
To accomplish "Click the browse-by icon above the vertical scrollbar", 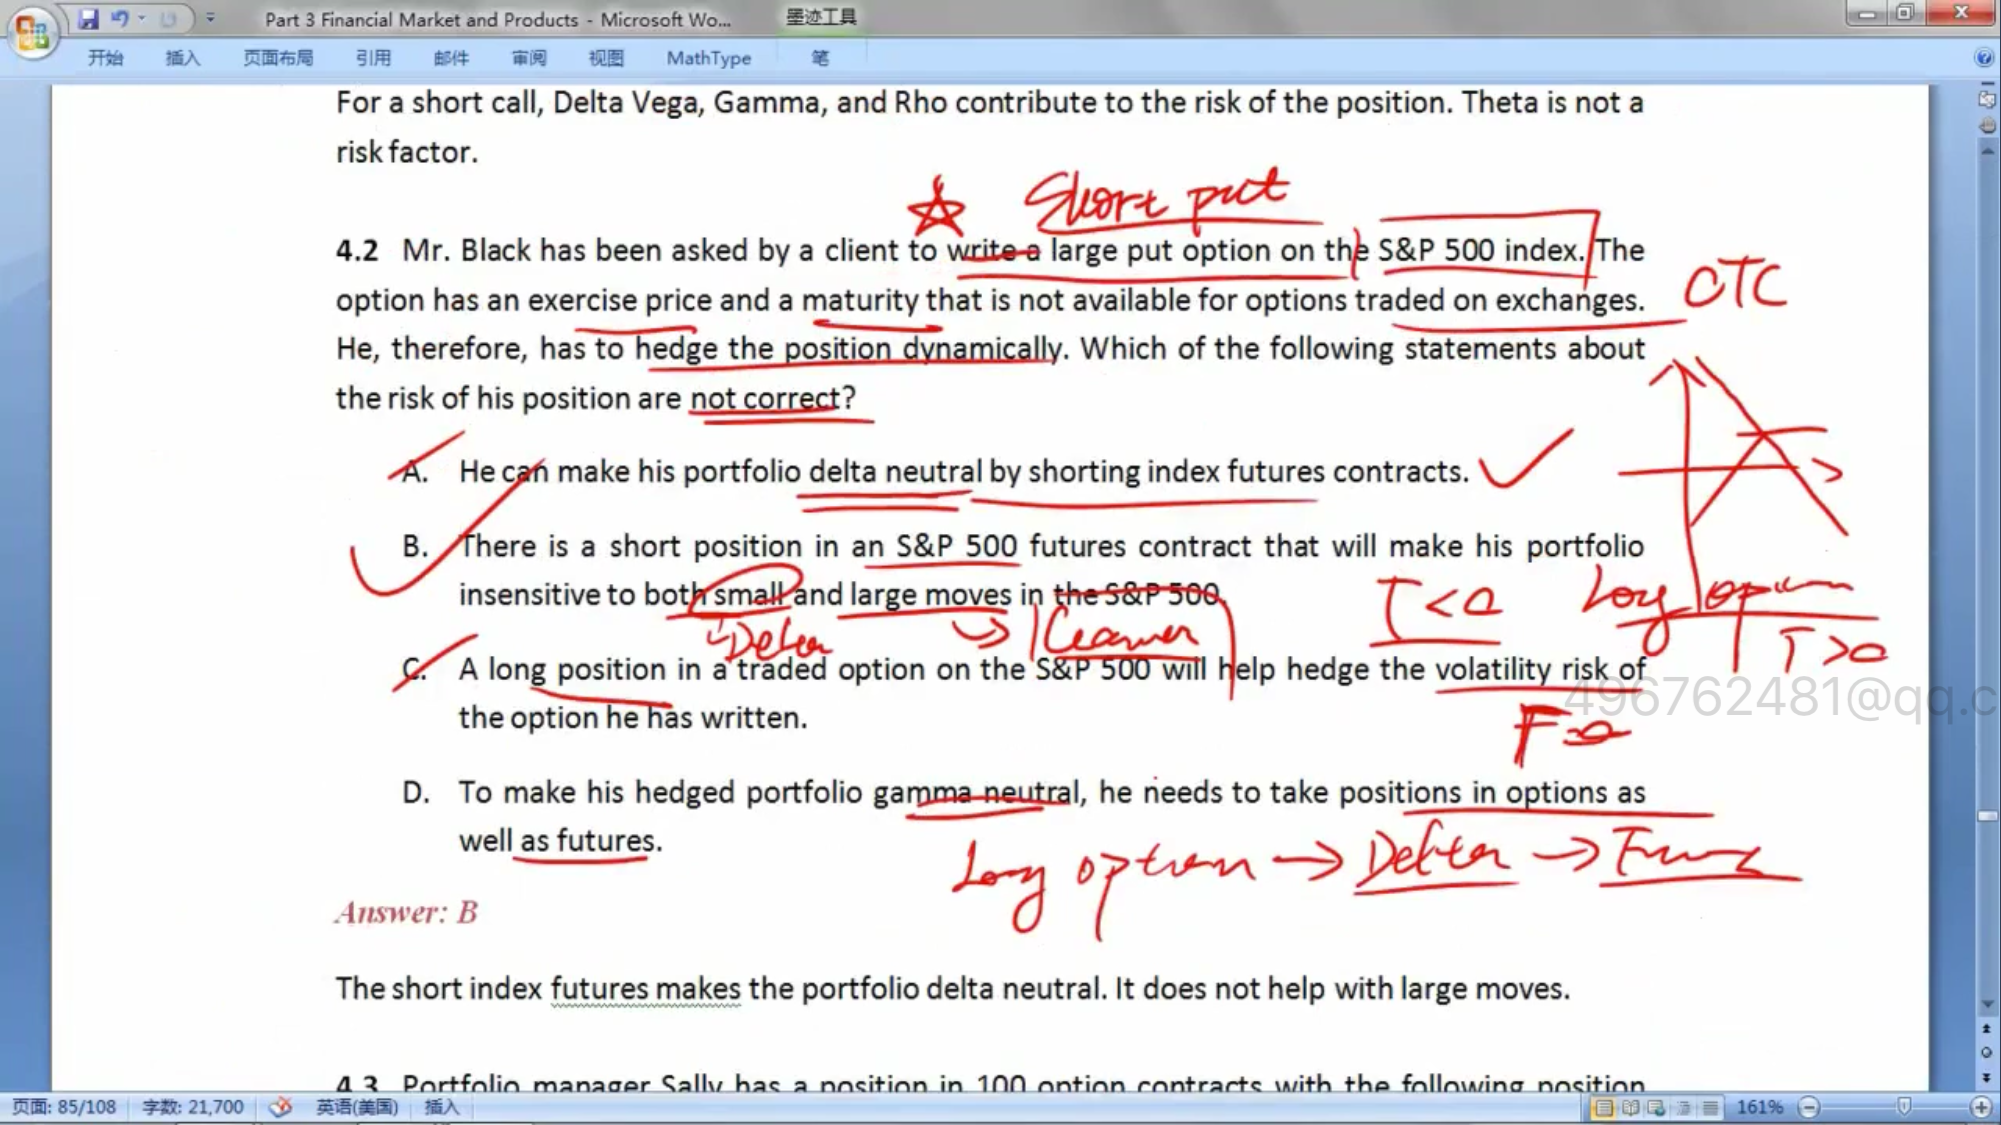I will tap(1987, 126).
